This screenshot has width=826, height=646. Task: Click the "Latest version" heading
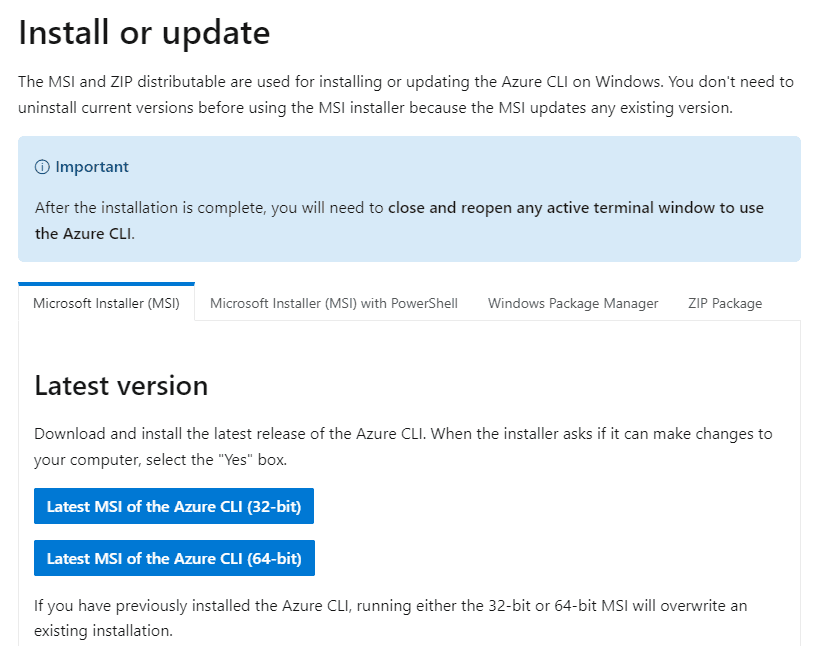[x=121, y=386]
